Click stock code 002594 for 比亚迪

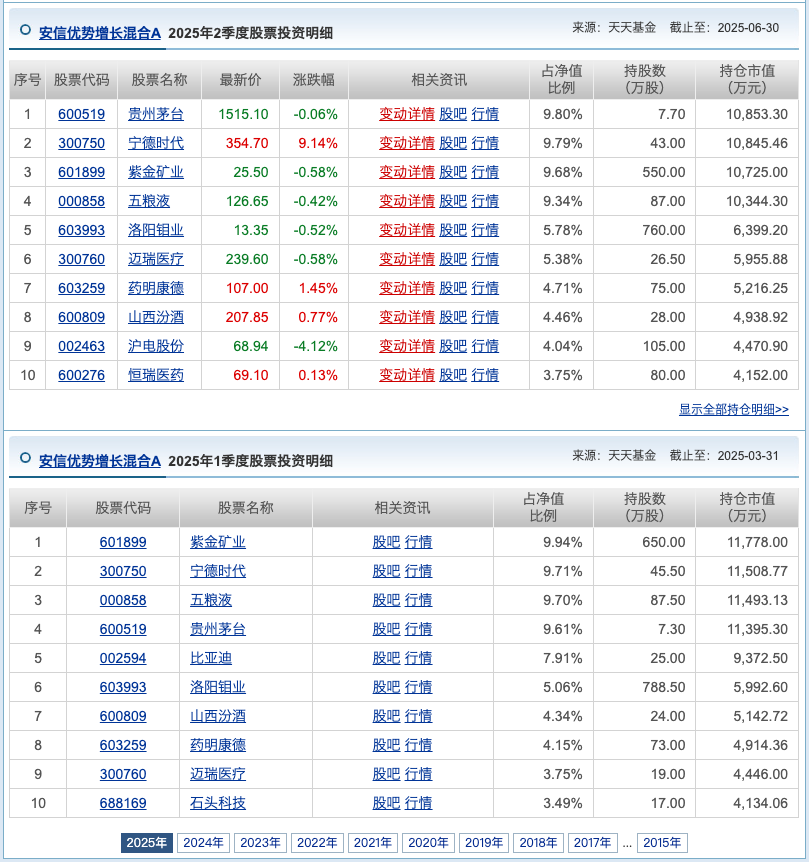coord(123,658)
